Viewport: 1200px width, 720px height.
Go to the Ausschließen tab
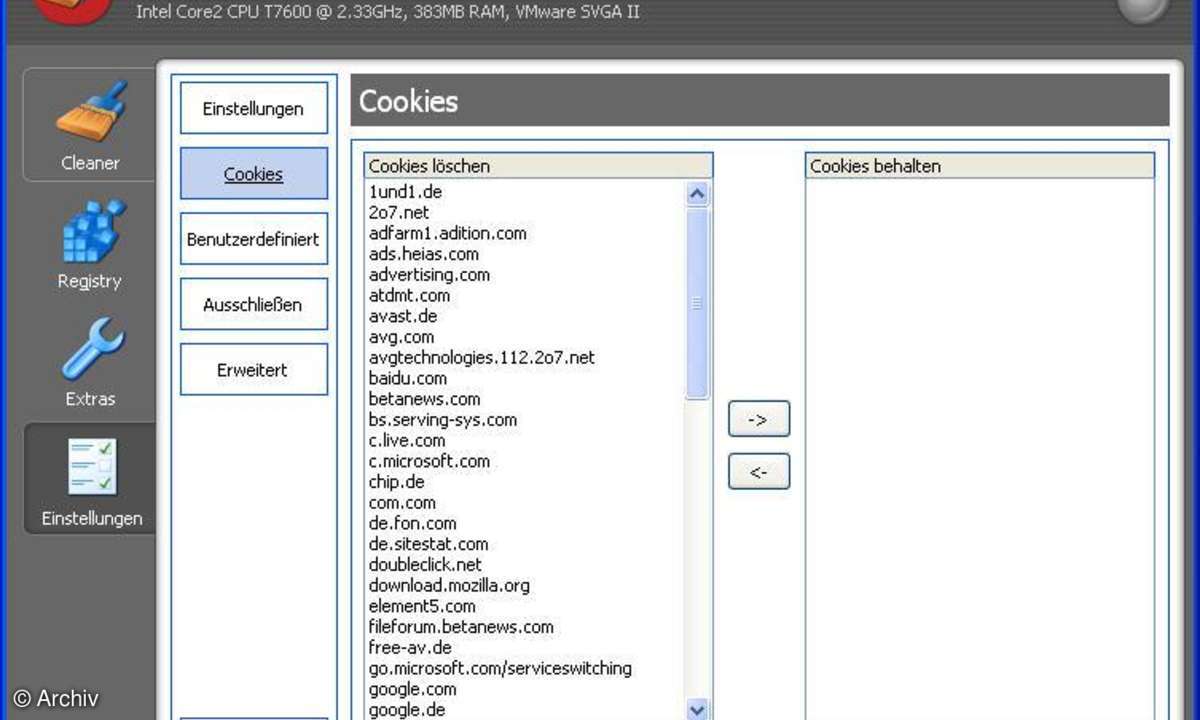253,305
